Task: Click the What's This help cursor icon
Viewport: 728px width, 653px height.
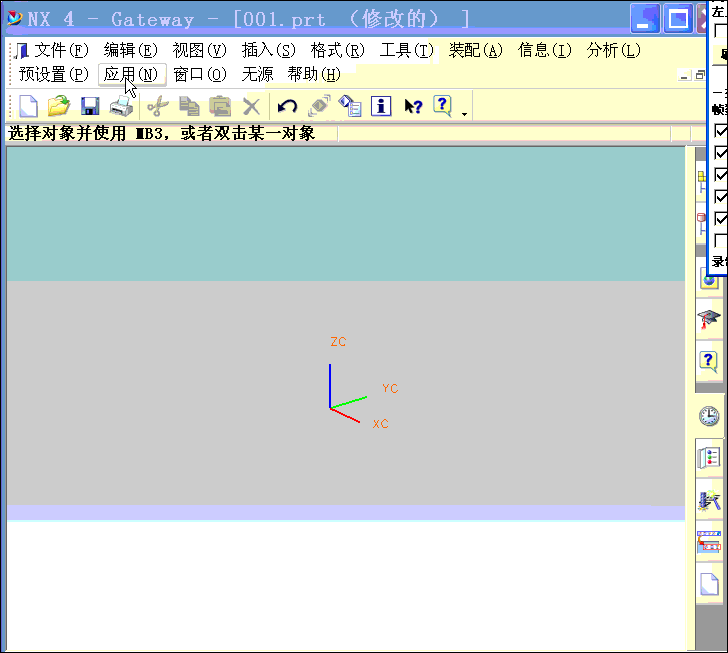Action: pos(413,106)
